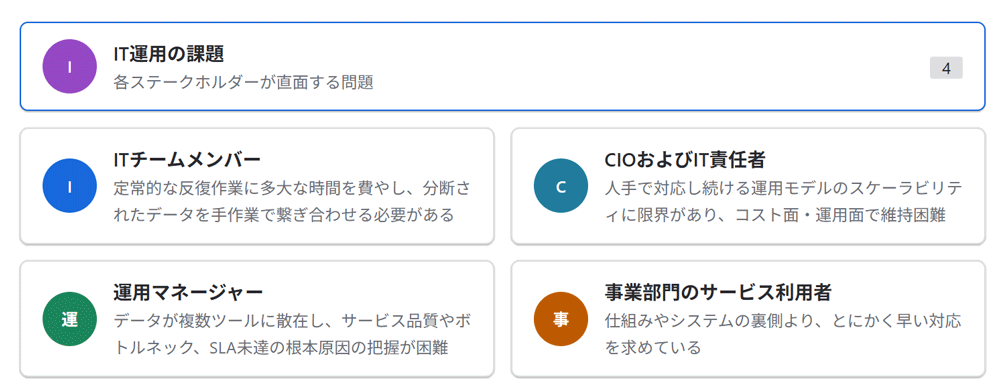The image size is (1000, 388).
Task: Click the green 運 avatar for 運用マネージャー
Action: coord(70,319)
